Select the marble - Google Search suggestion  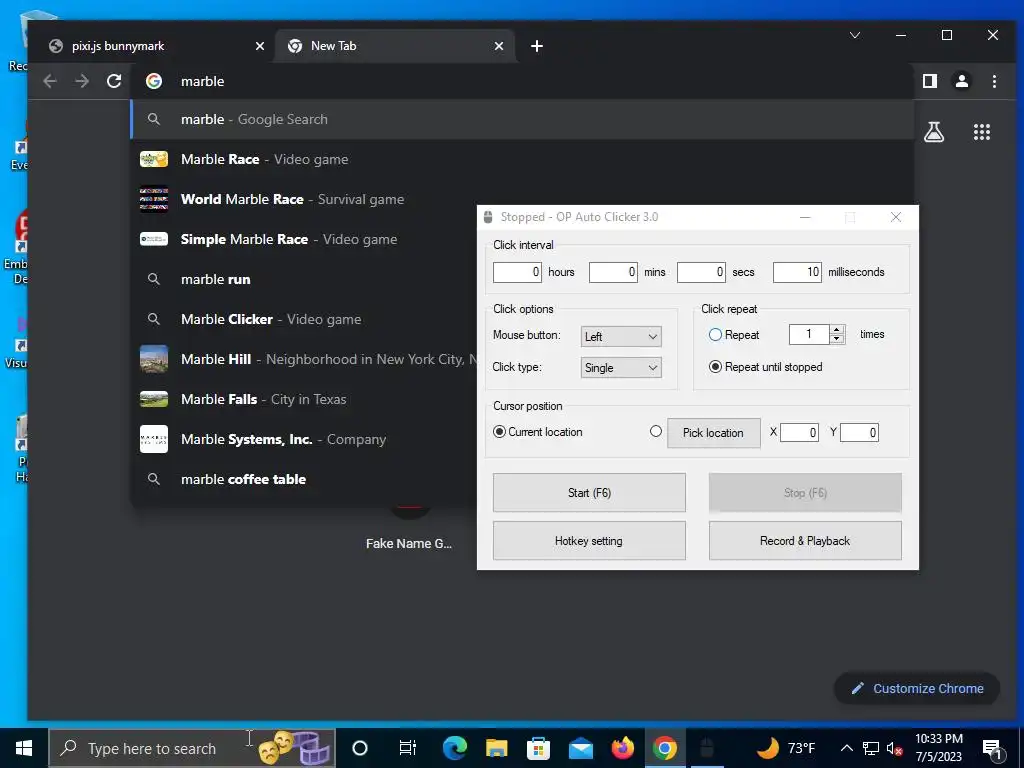pos(522,120)
